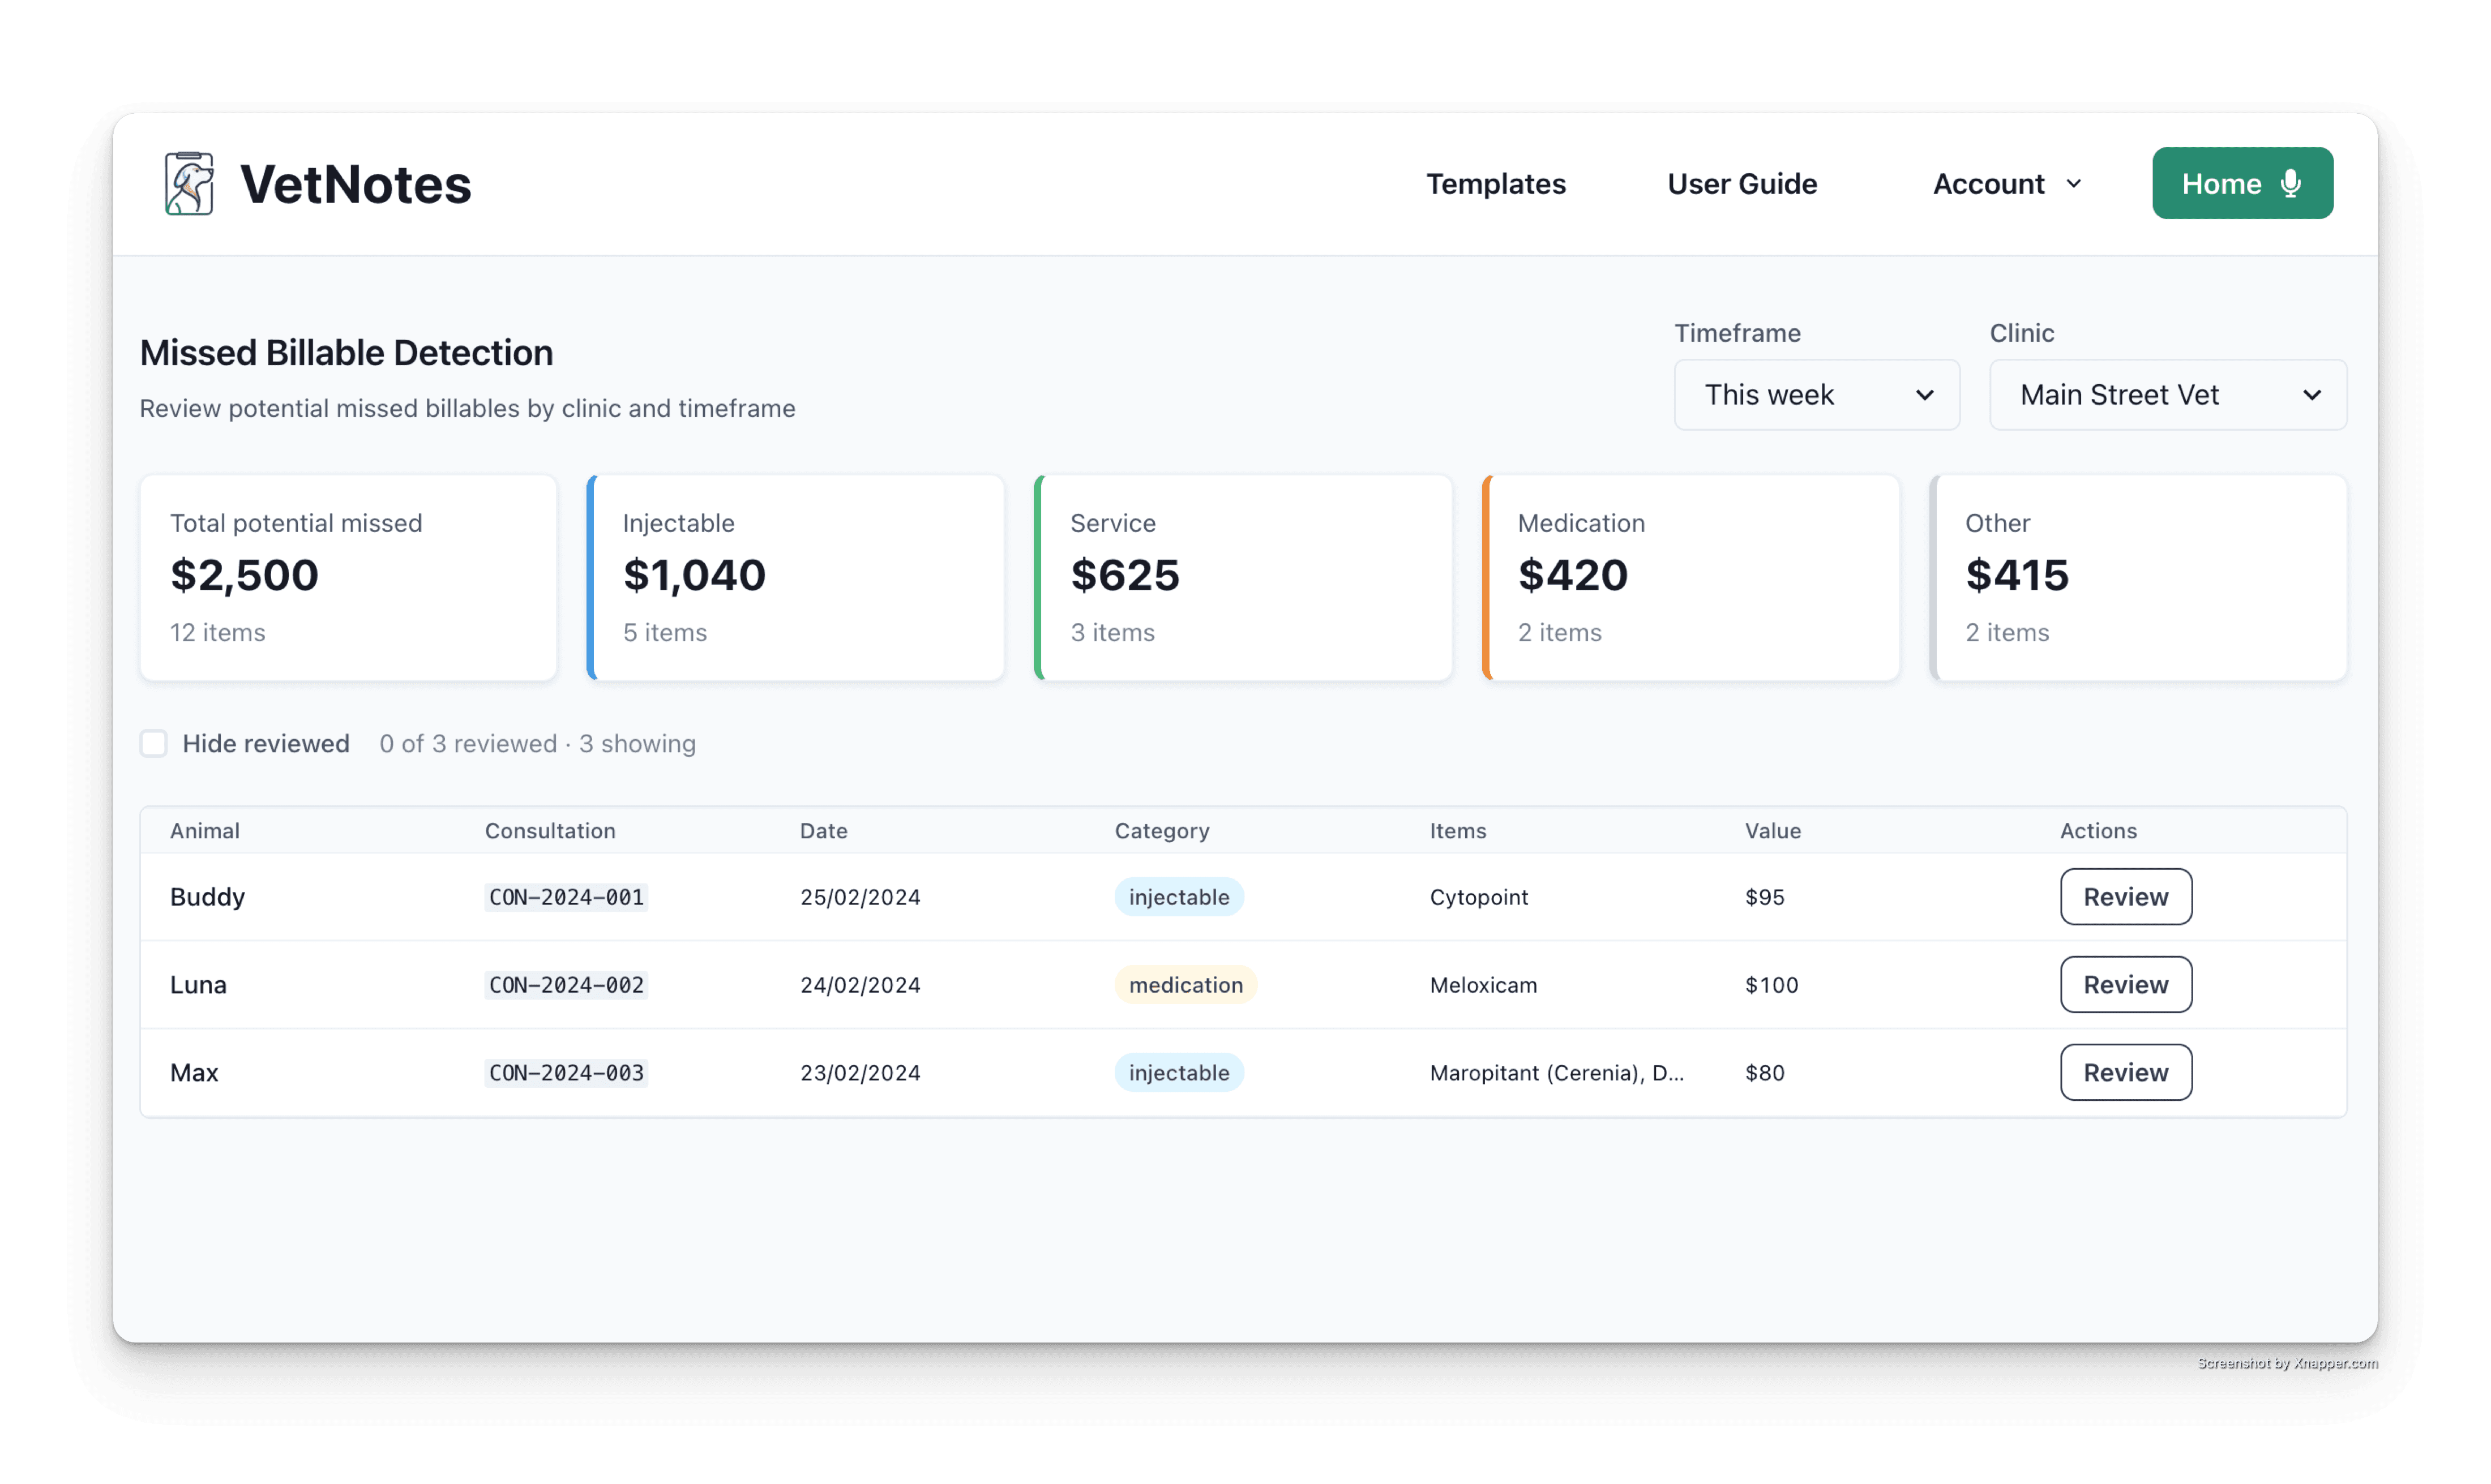
Task: Expand the Clinic Main Street Vet dropdown
Action: (x=2167, y=395)
